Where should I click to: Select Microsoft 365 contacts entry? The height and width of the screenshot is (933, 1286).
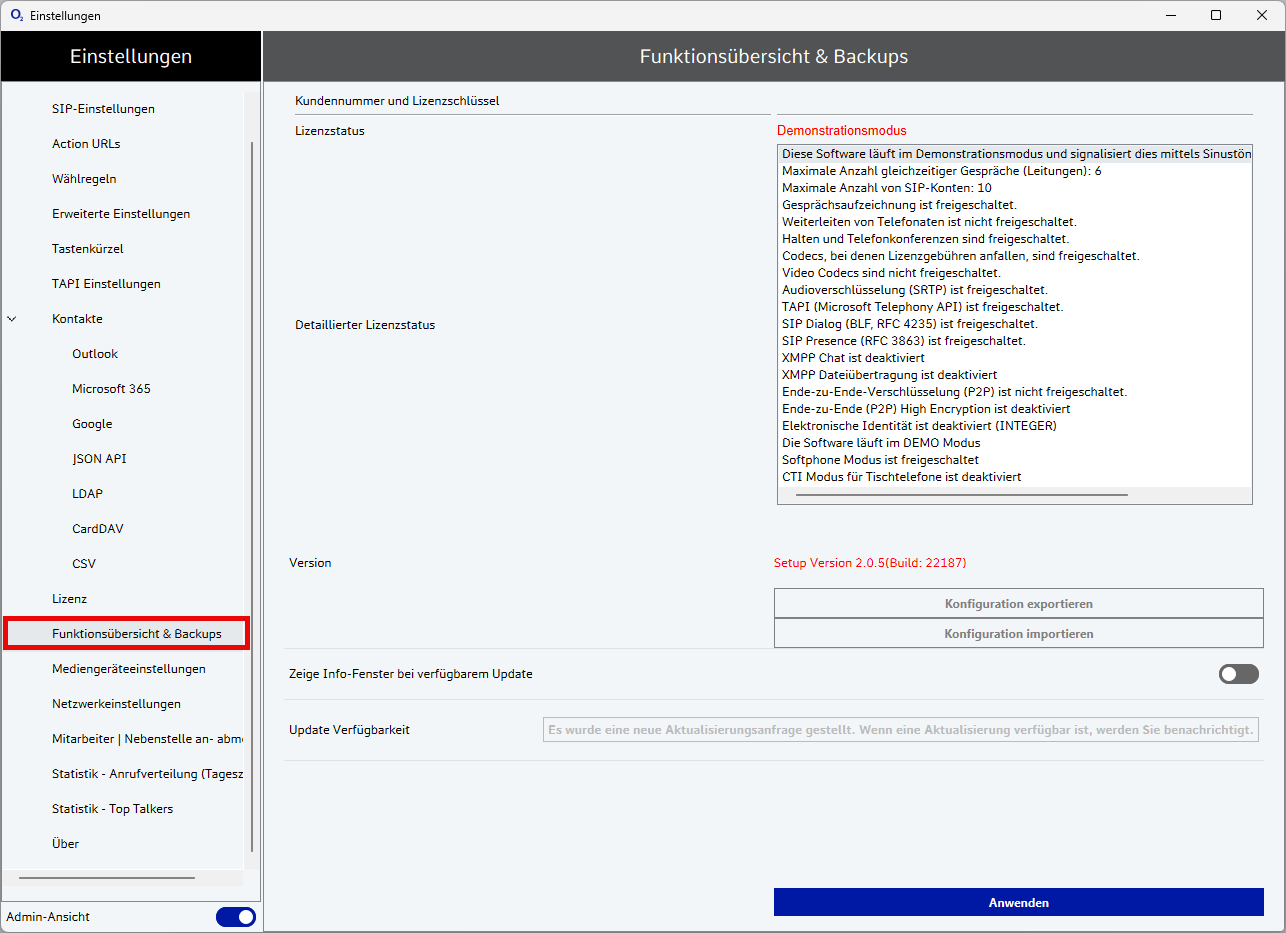111,389
